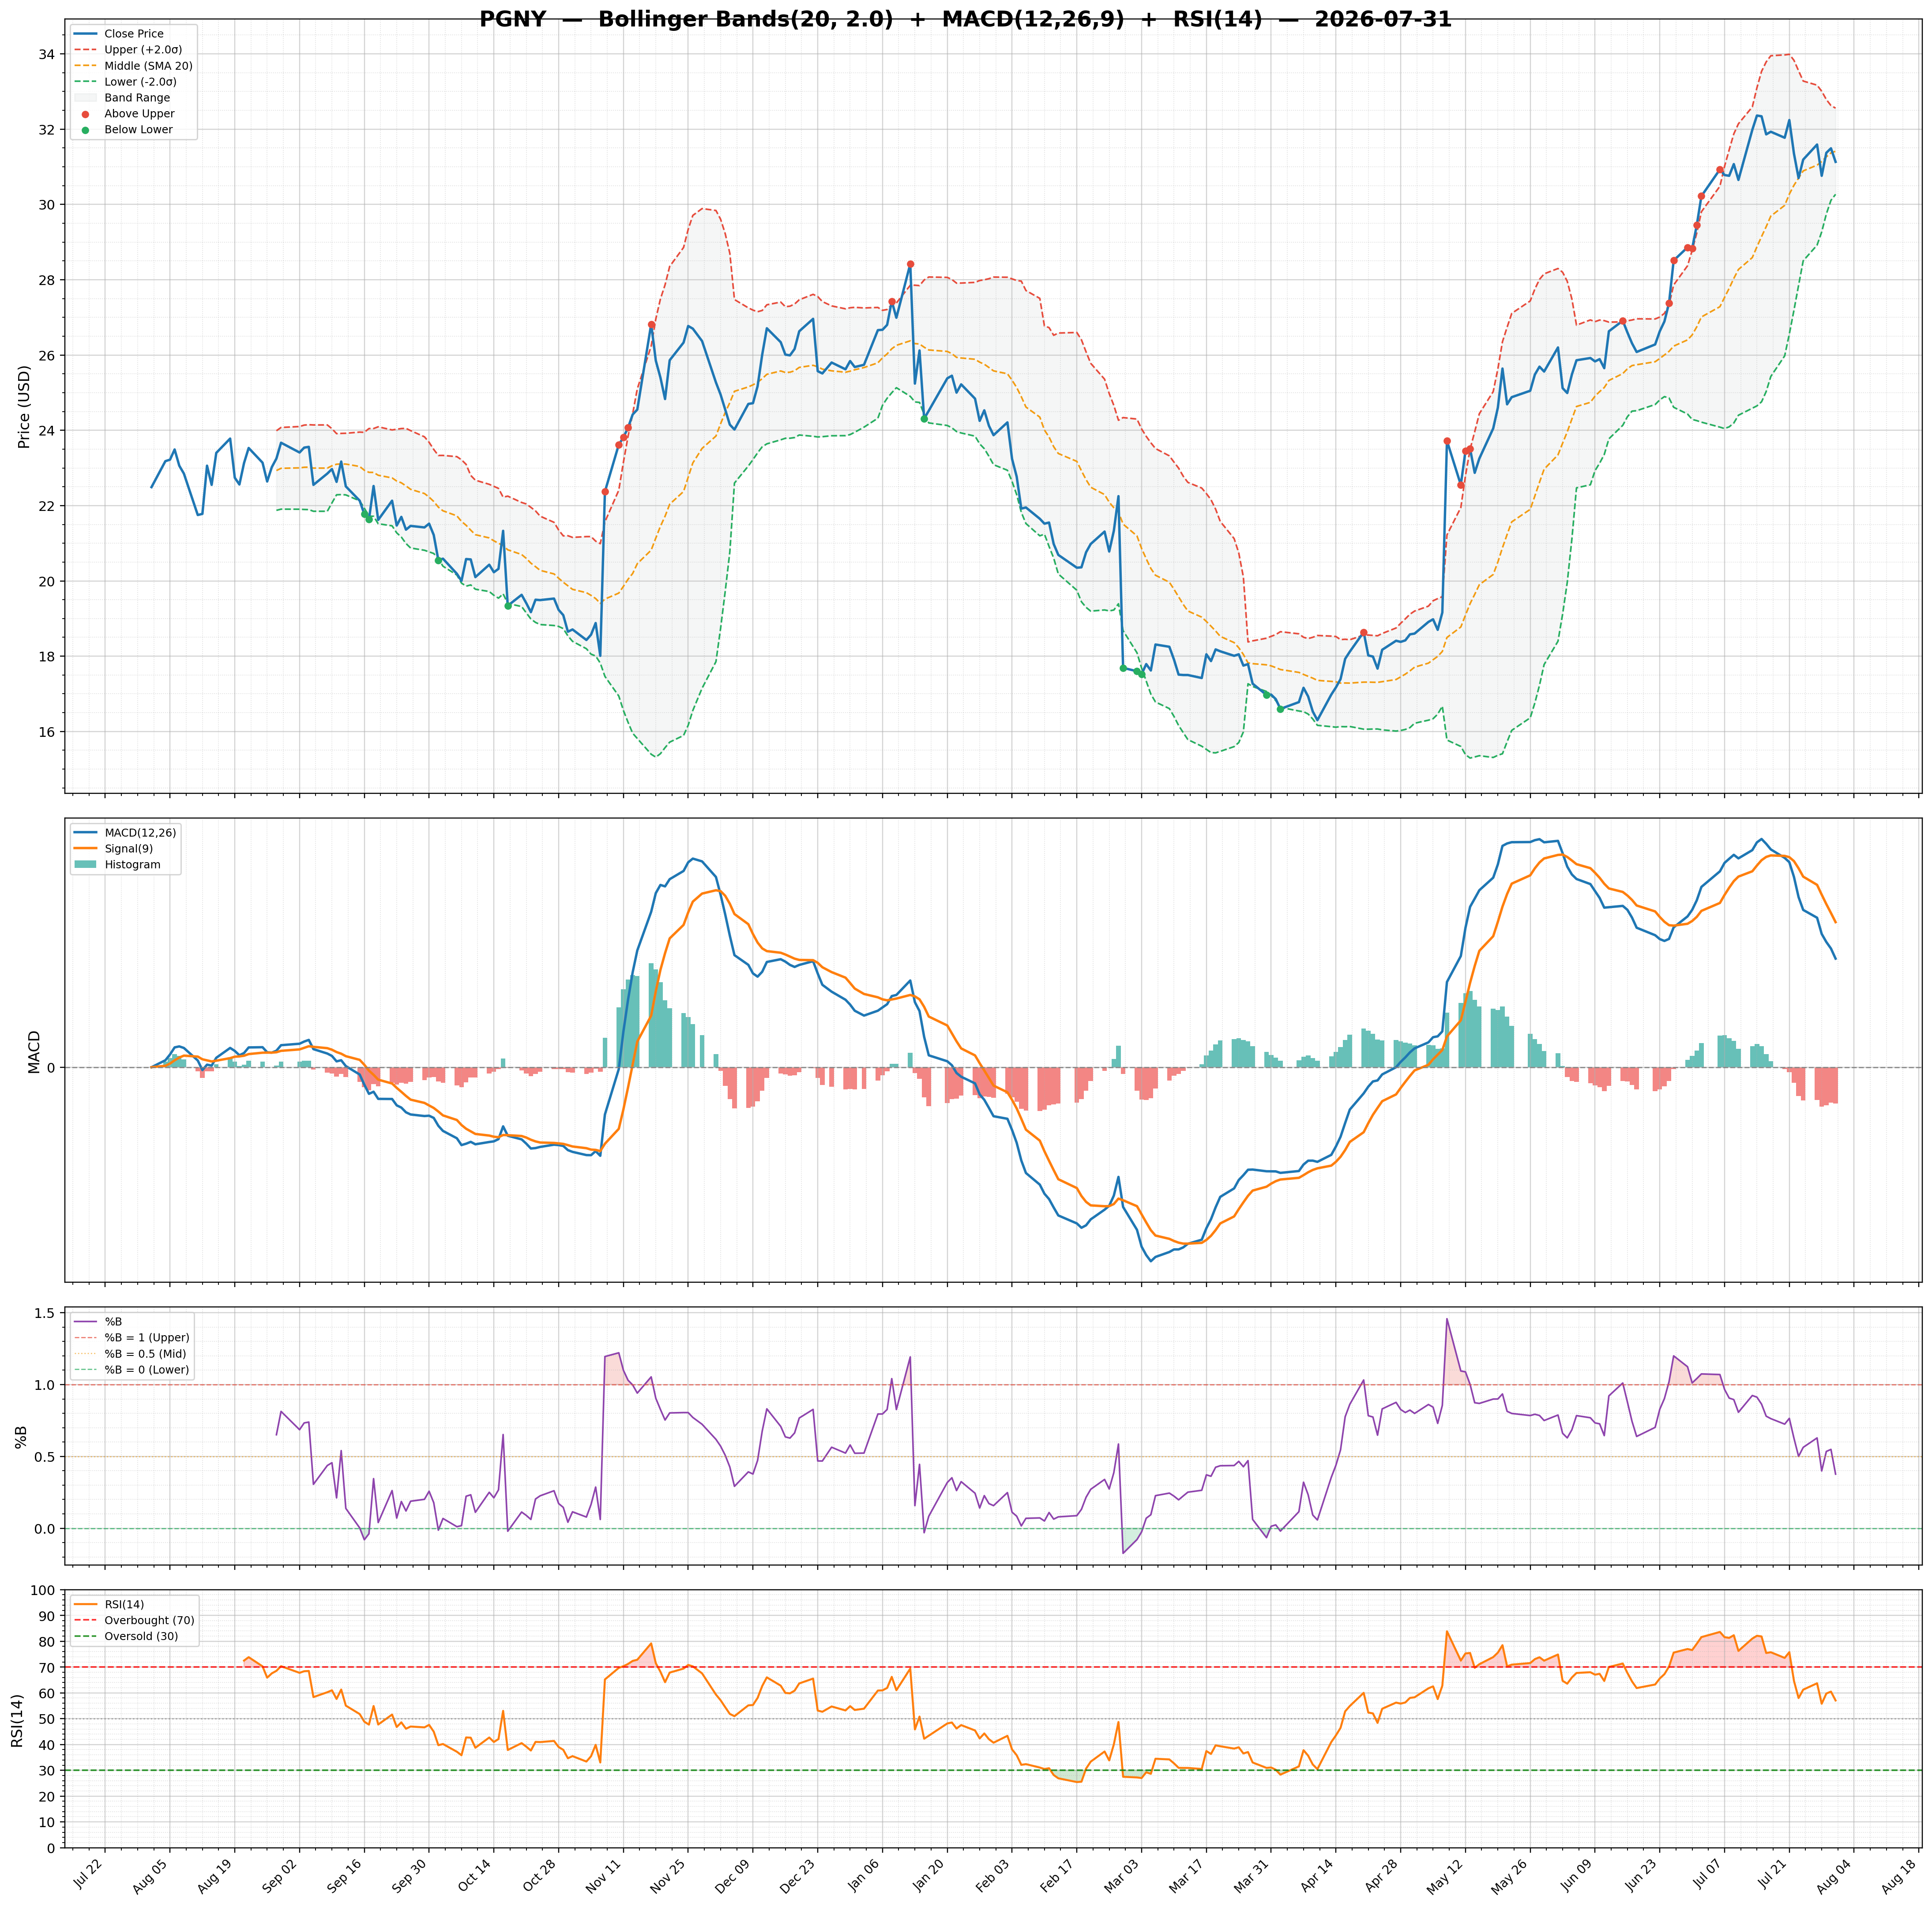Click the '50' tick on RSI axis
Viewport: 1932px width, 1907px height.
click(47, 1719)
